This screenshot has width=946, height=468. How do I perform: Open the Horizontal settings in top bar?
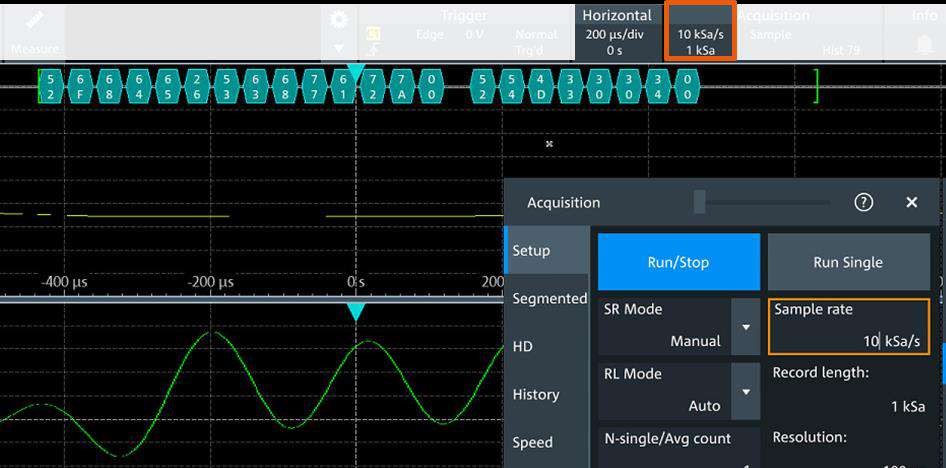tap(616, 32)
